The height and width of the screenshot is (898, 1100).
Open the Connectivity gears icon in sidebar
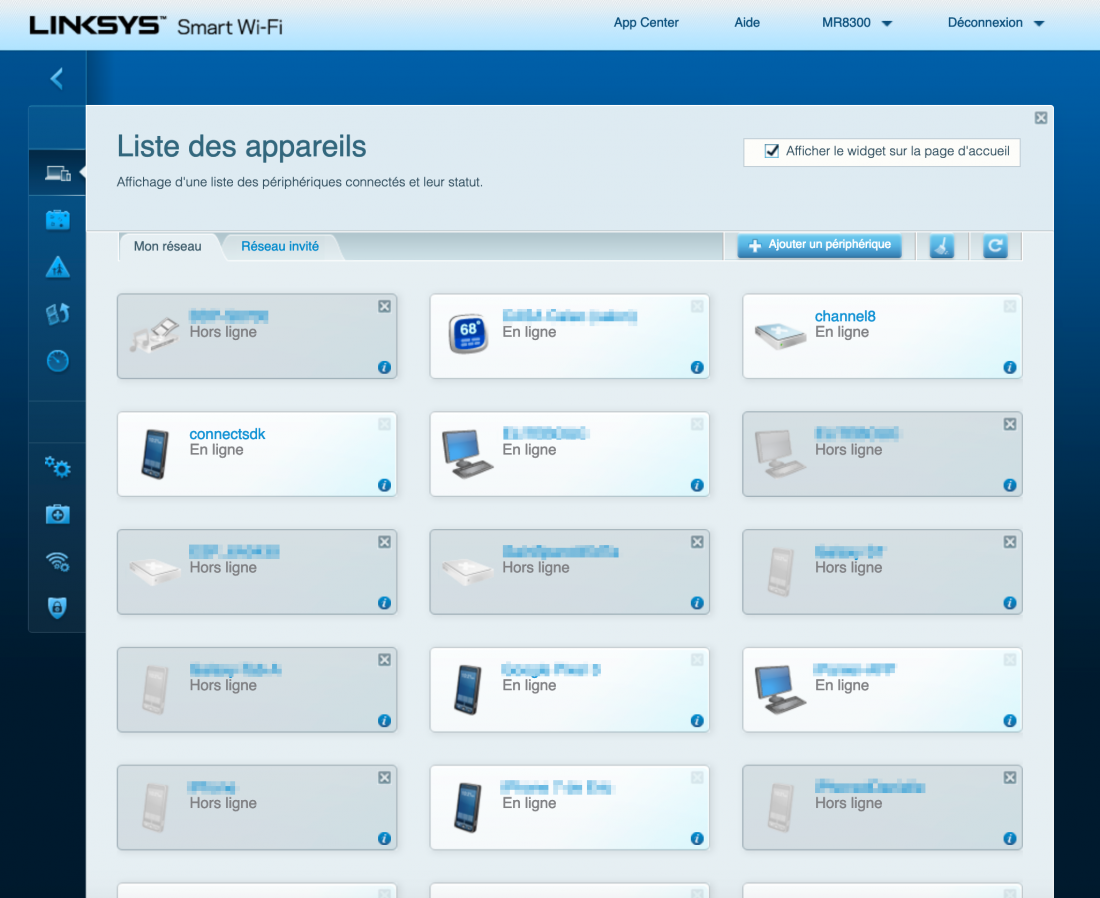58,467
